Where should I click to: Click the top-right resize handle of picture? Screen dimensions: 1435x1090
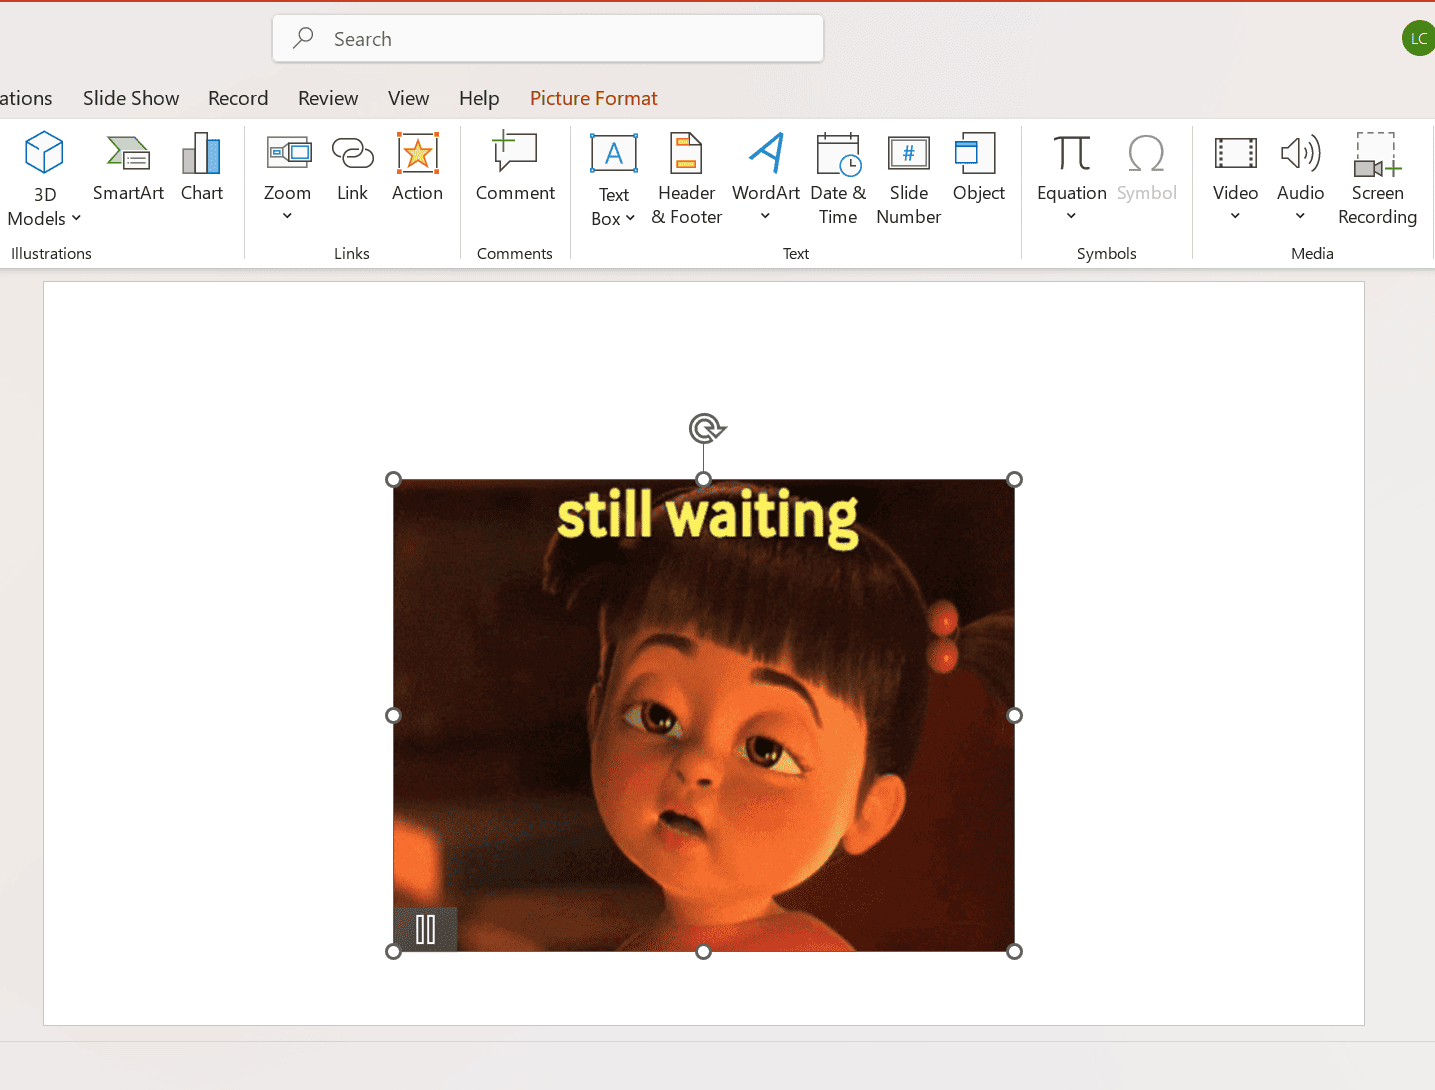point(1014,480)
